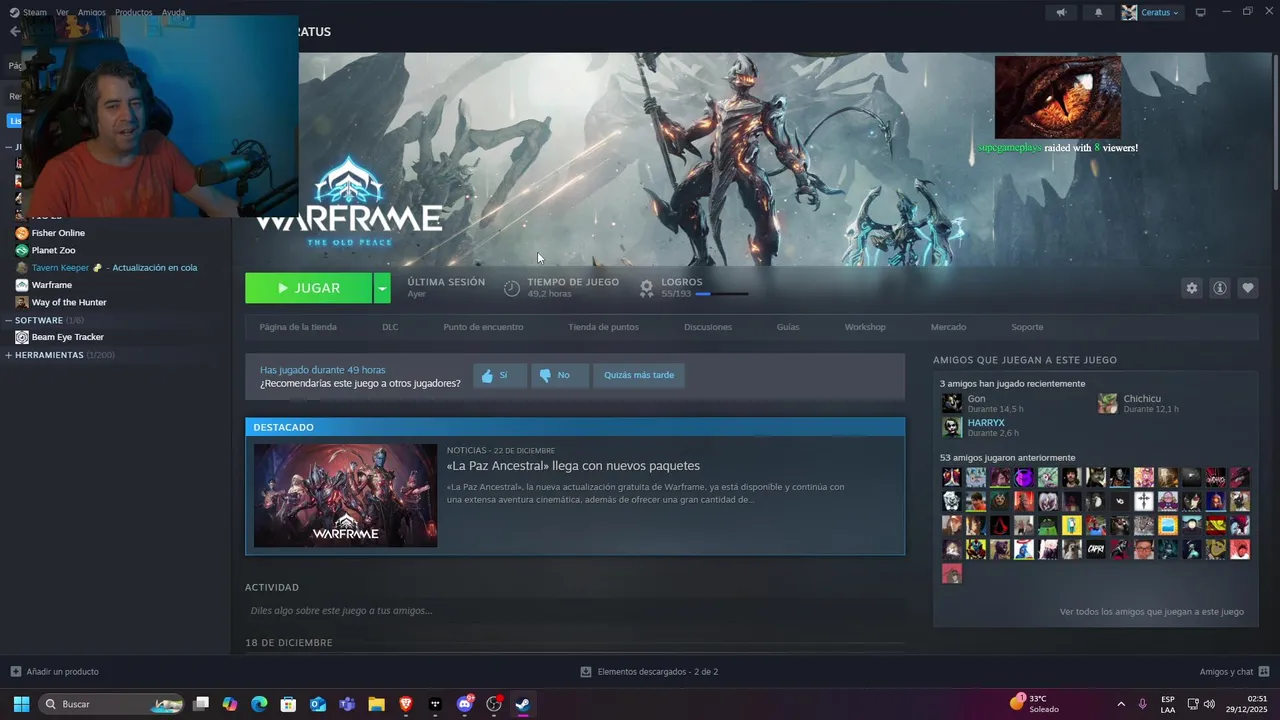The height and width of the screenshot is (720, 1280).
Task: Open the DLC tab
Action: (x=390, y=327)
